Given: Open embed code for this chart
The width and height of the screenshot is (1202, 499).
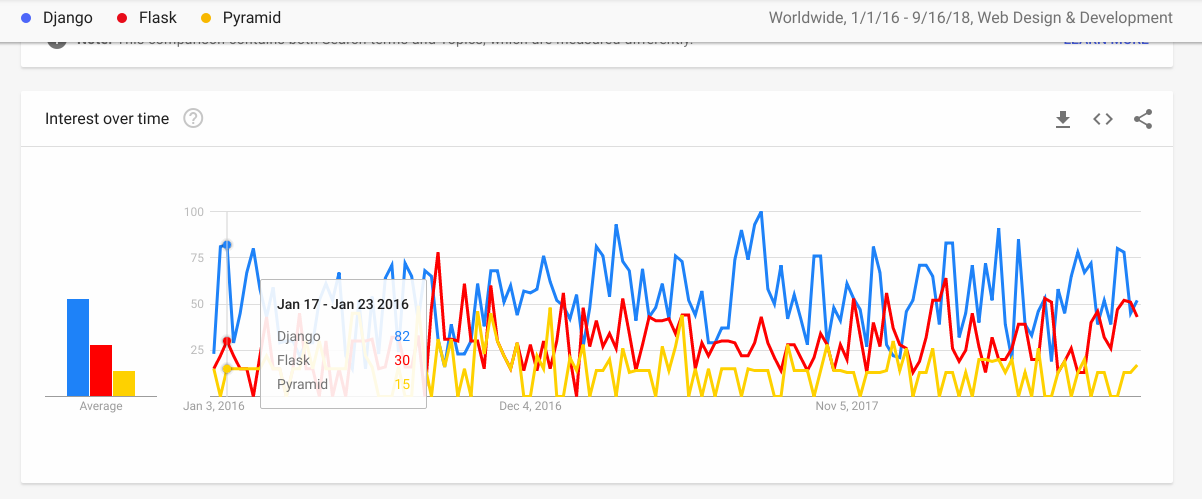Looking at the screenshot, I should click(1103, 119).
